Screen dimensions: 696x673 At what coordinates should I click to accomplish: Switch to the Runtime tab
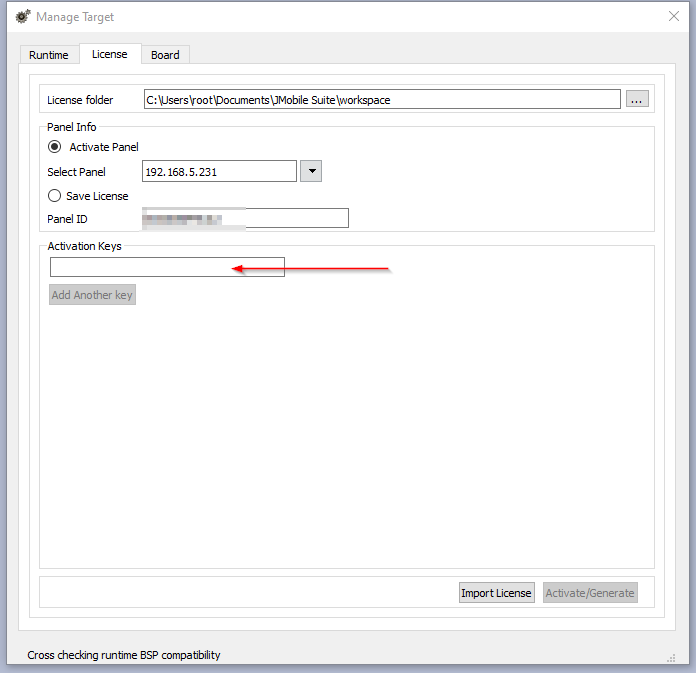49,55
